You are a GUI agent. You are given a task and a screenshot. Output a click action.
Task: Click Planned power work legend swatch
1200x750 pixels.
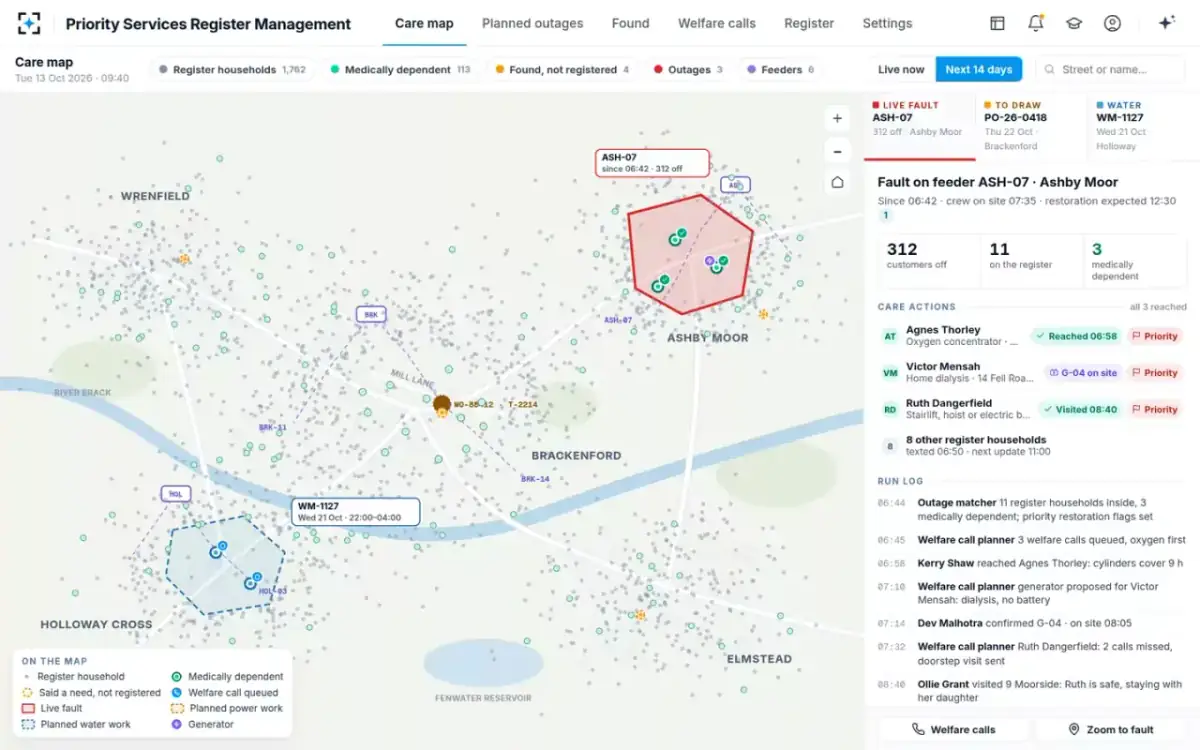coord(177,708)
